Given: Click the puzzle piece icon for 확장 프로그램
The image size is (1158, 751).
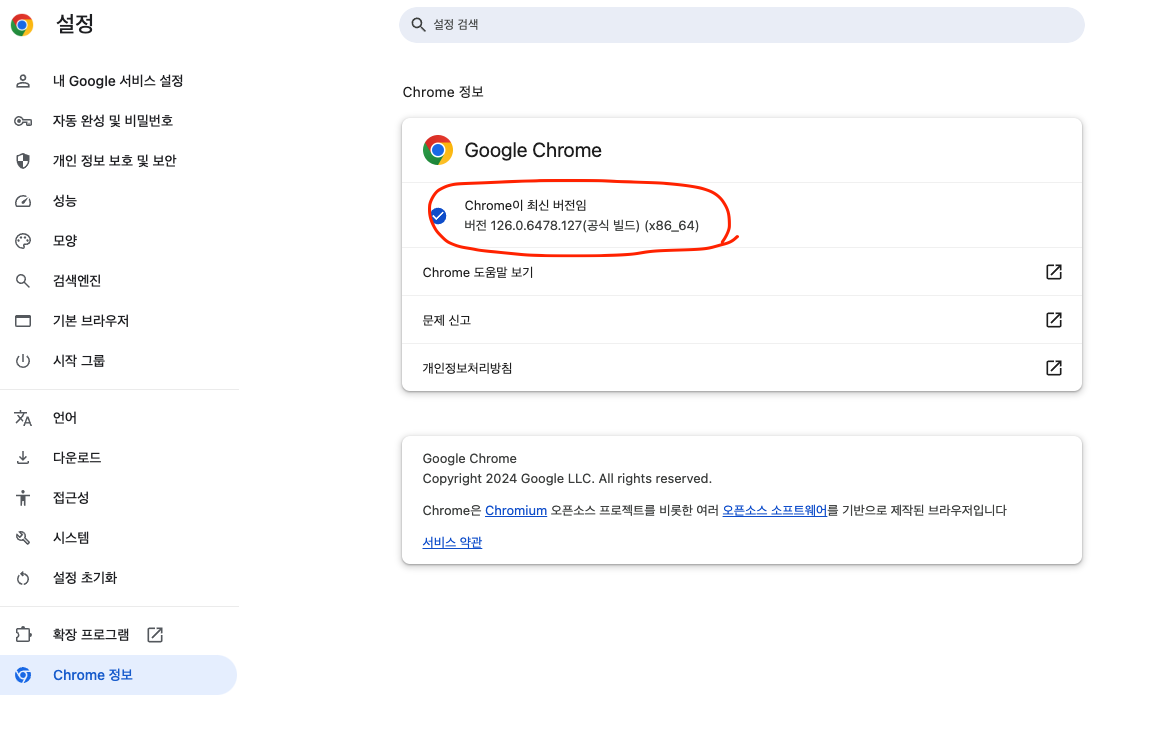Looking at the screenshot, I should coord(23,634).
